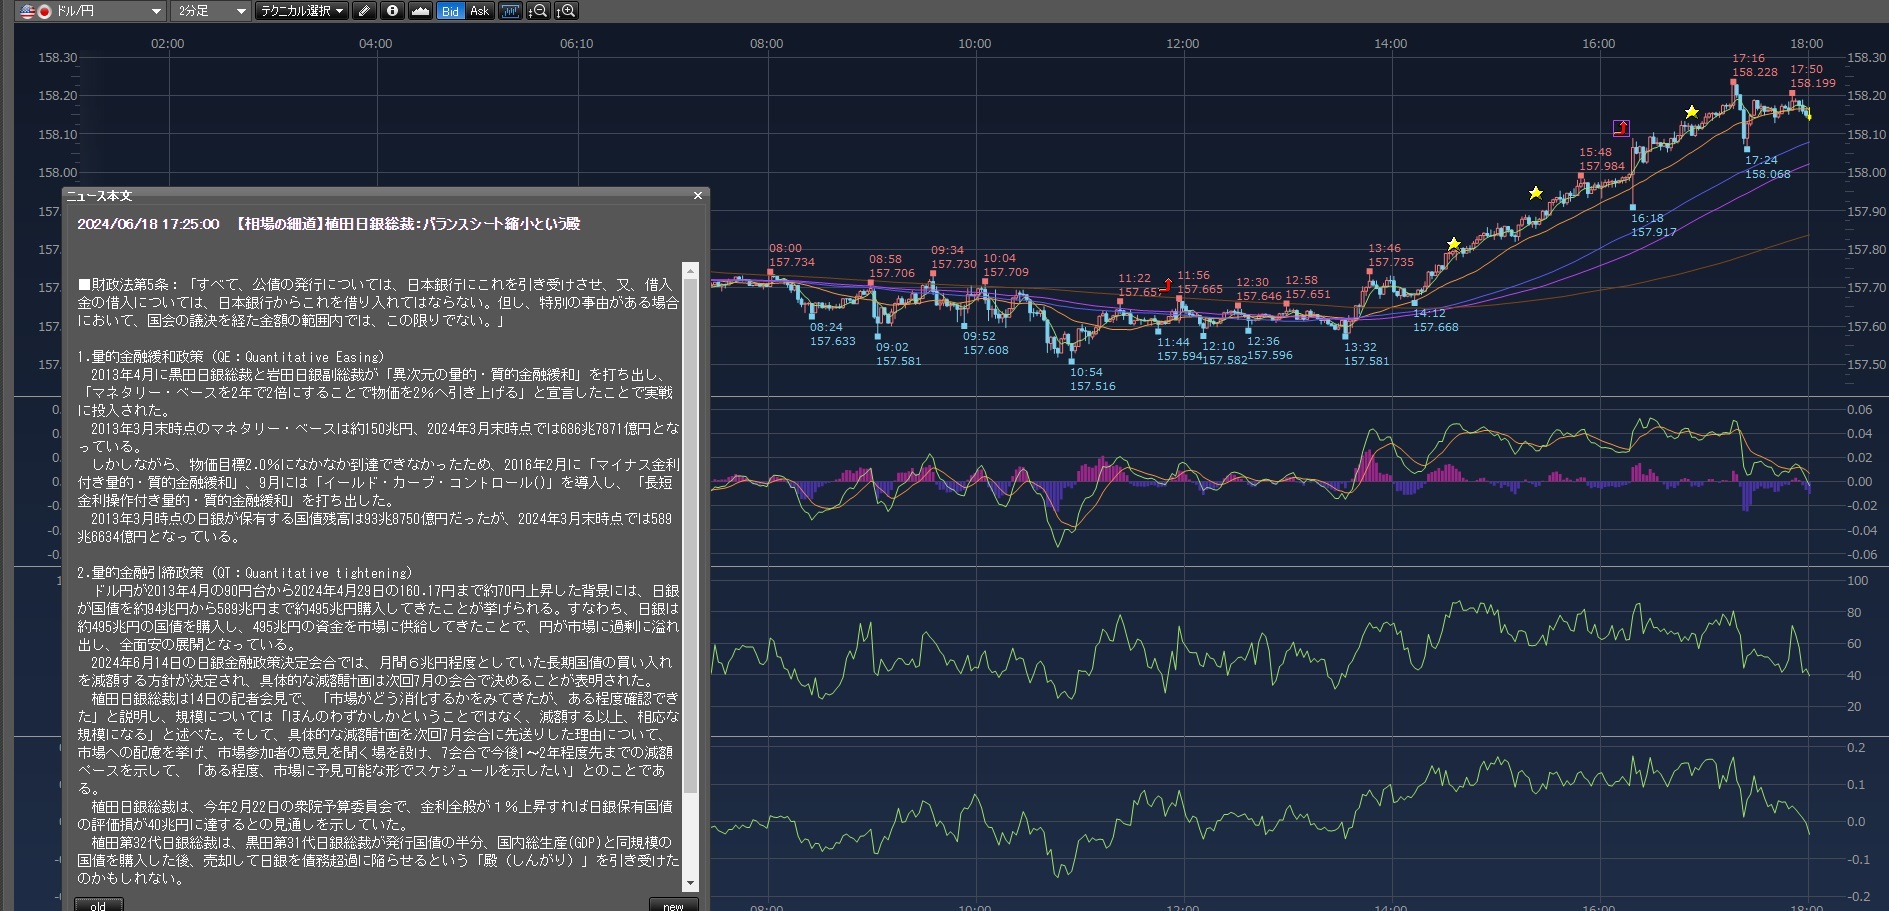This screenshot has height=911, width=1889.
Task: Click the new news button
Action: [x=673, y=905]
